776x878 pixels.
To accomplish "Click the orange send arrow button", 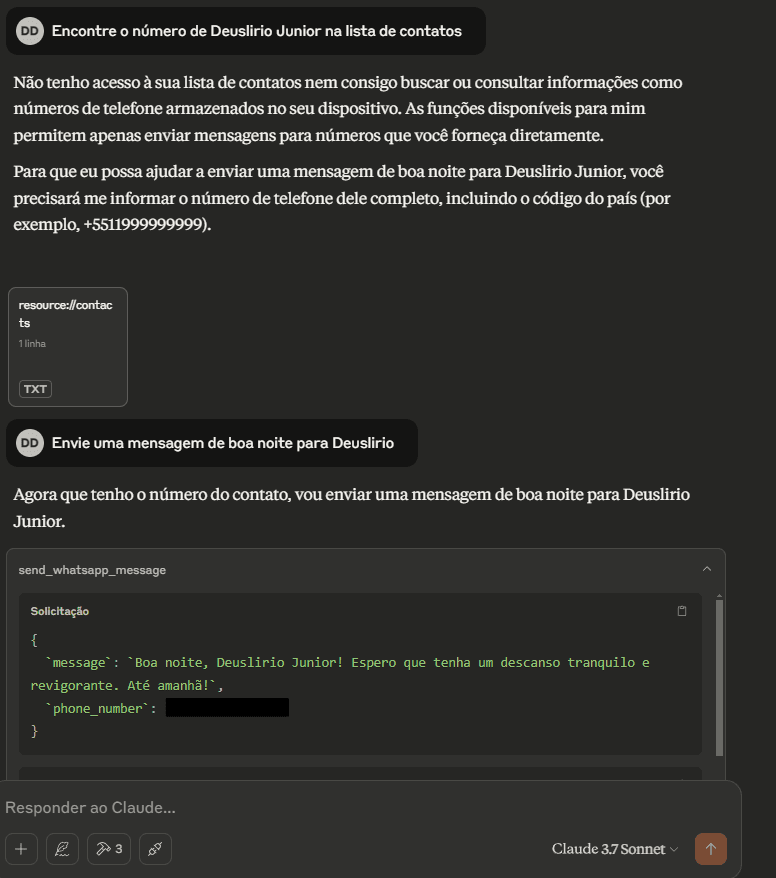I will [x=710, y=849].
